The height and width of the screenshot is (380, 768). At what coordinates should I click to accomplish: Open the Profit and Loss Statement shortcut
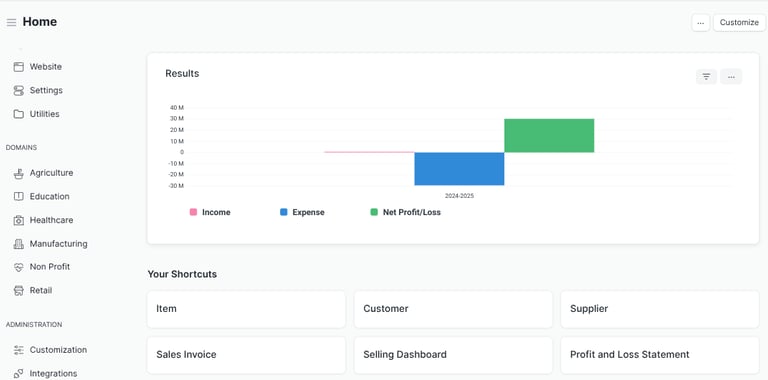[x=660, y=355]
